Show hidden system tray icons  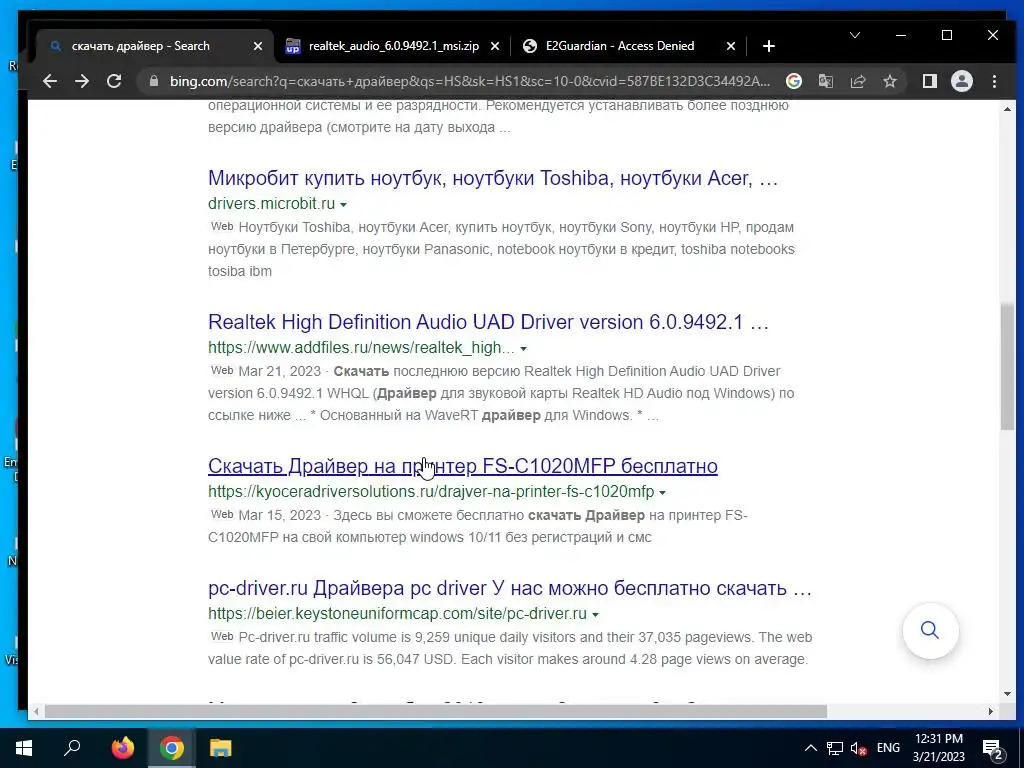(810, 748)
